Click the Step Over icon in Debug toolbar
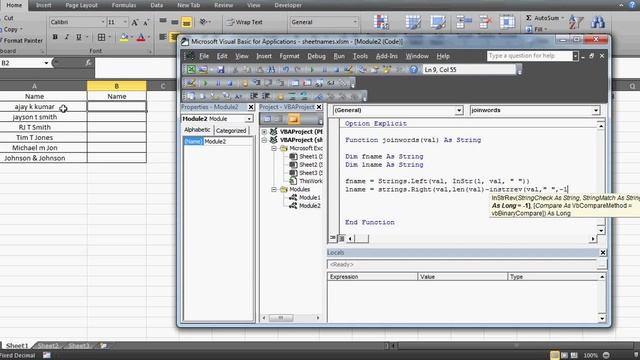Image resolution: width=640 pixels, height=360 pixels. [269, 83]
